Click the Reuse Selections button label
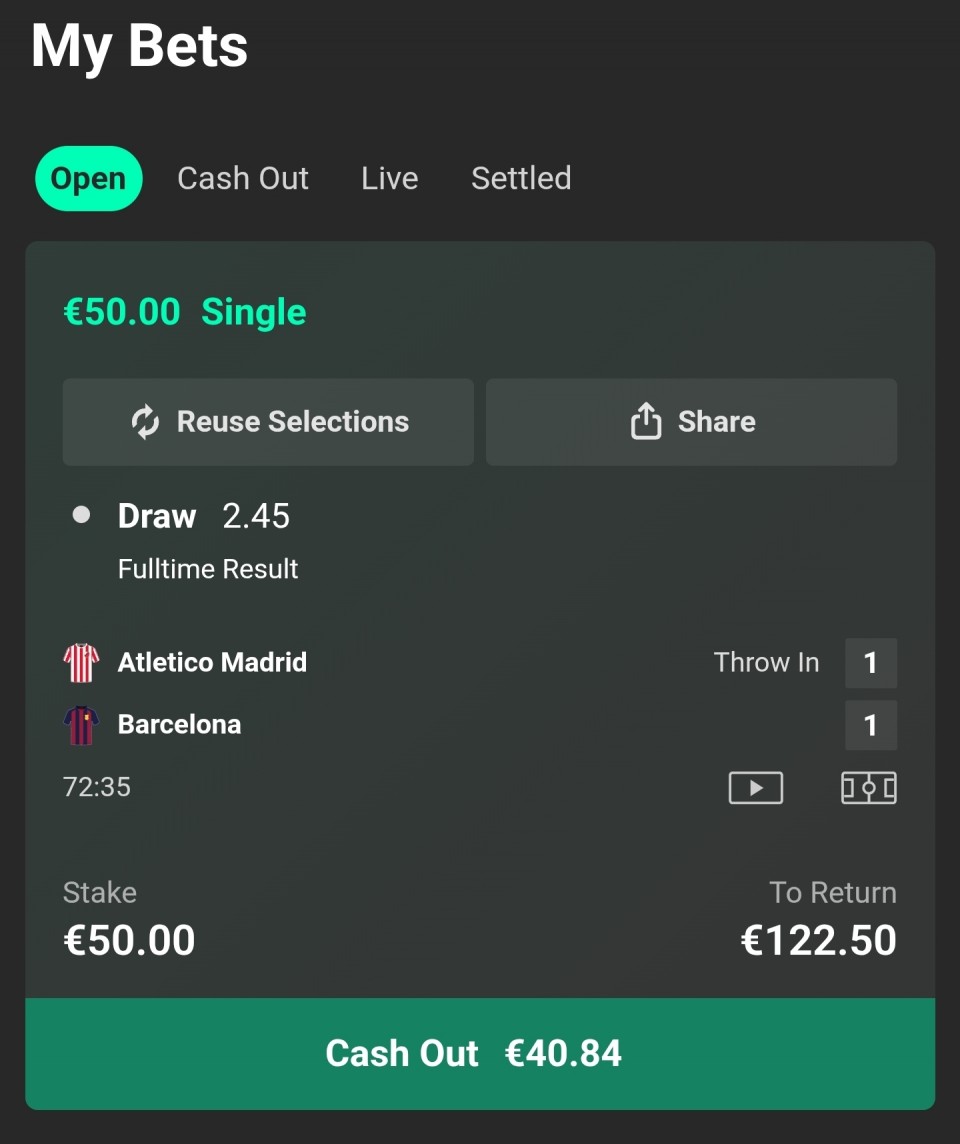 pos(292,422)
